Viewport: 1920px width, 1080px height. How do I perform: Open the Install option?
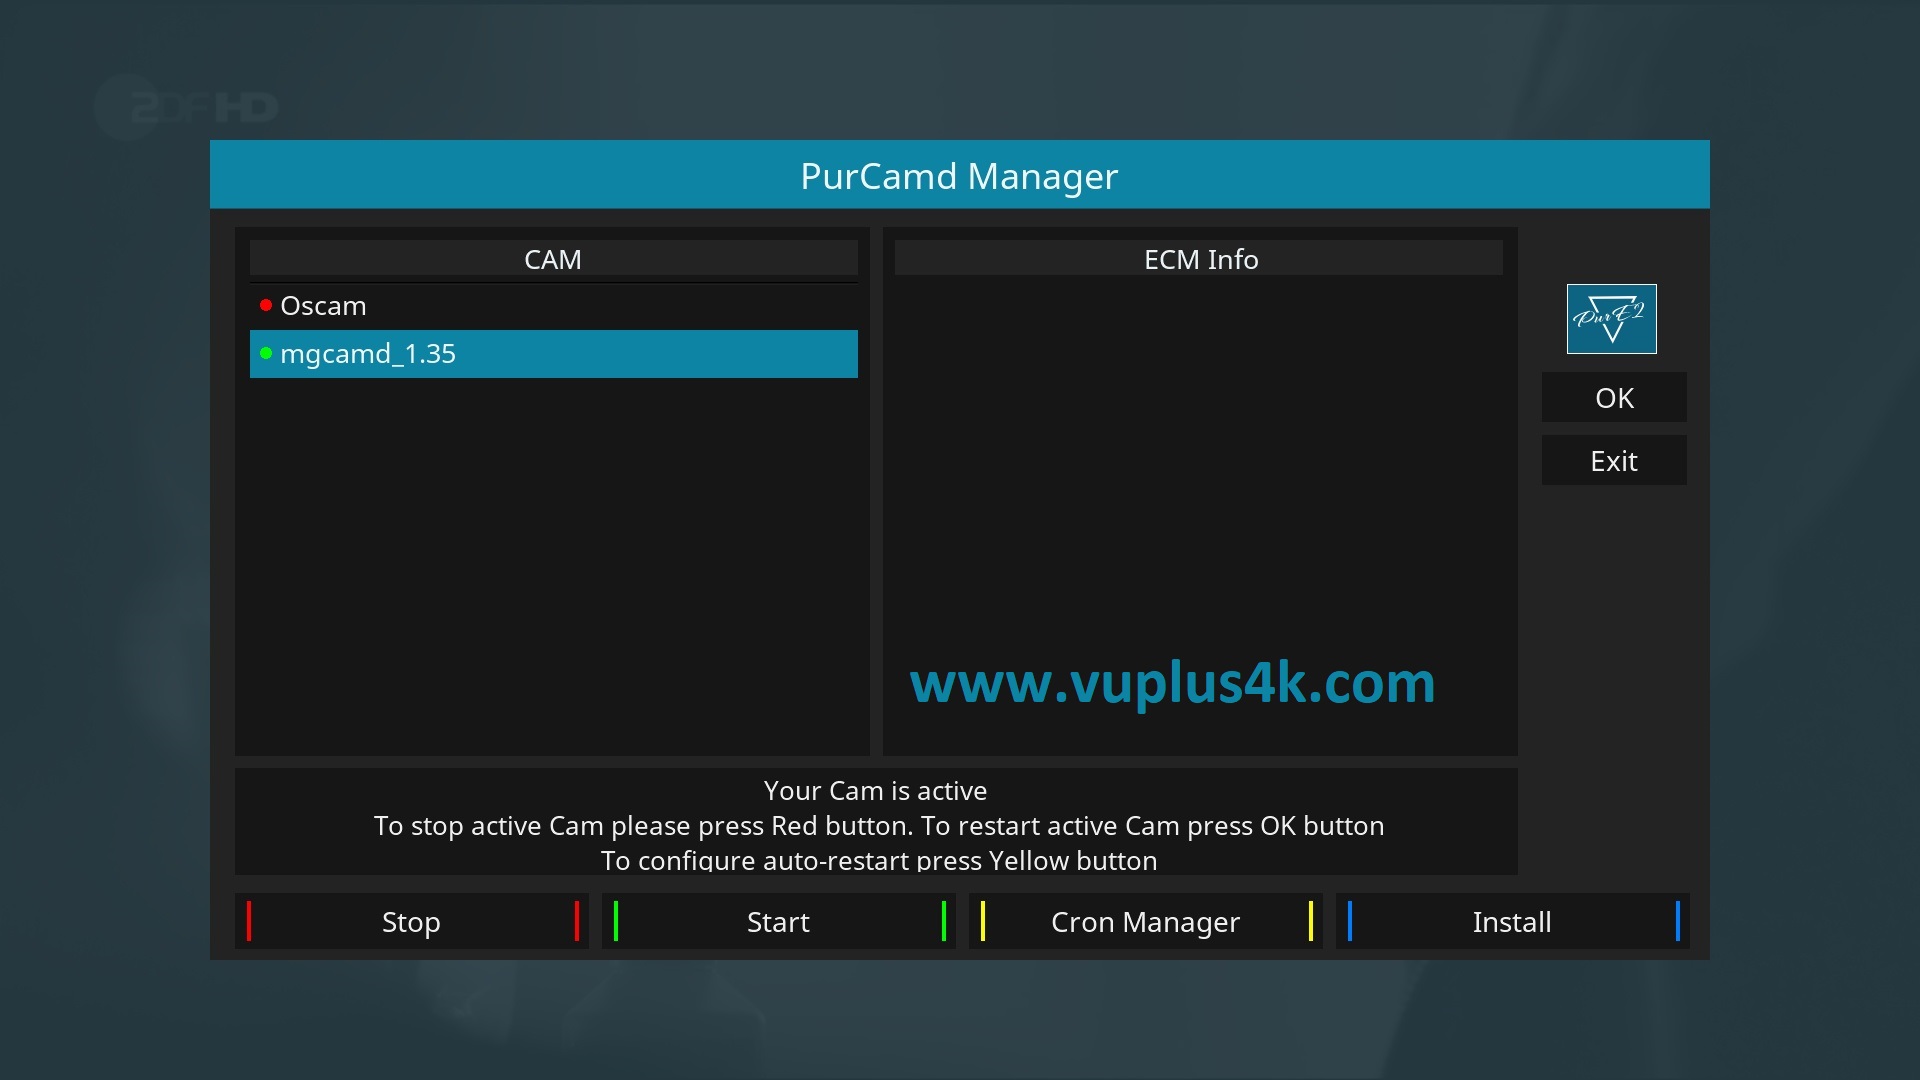click(1513, 921)
